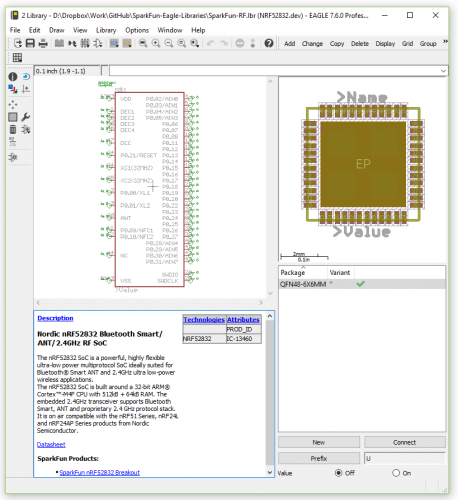Click the Prefix button
The height and width of the screenshot is (500, 458).
pyautogui.click(x=319, y=458)
